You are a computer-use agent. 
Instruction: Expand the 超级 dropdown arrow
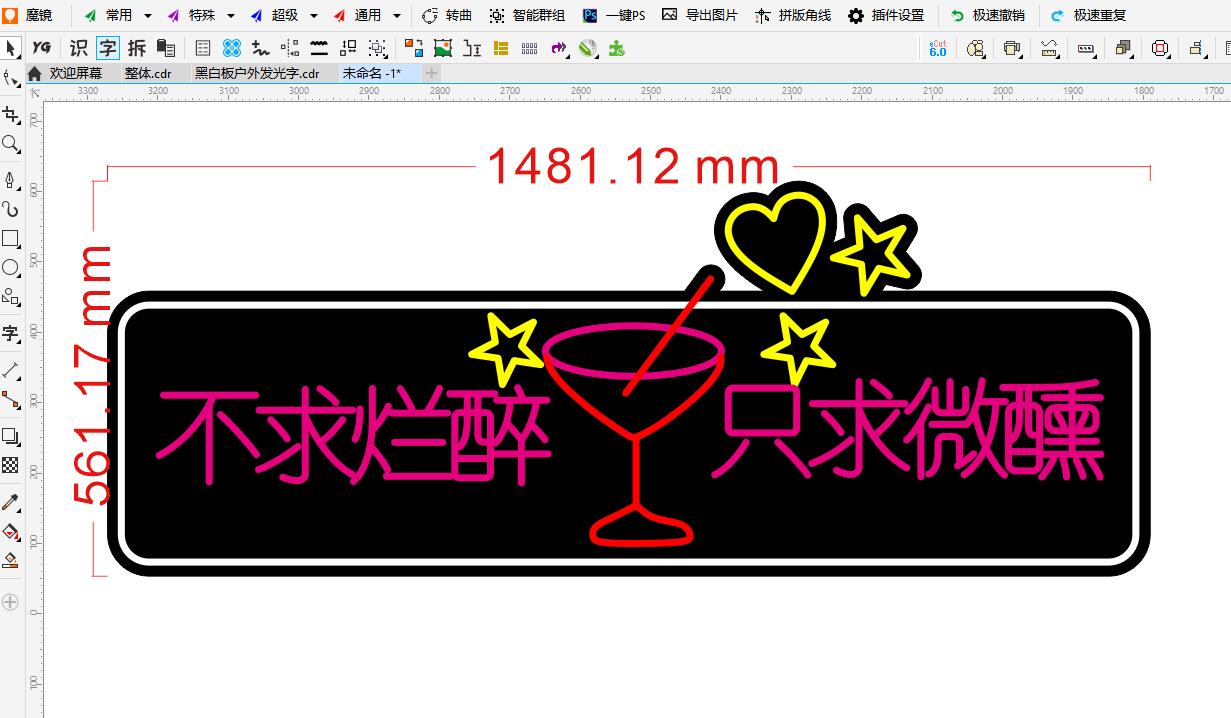pyautogui.click(x=314, y=16)
